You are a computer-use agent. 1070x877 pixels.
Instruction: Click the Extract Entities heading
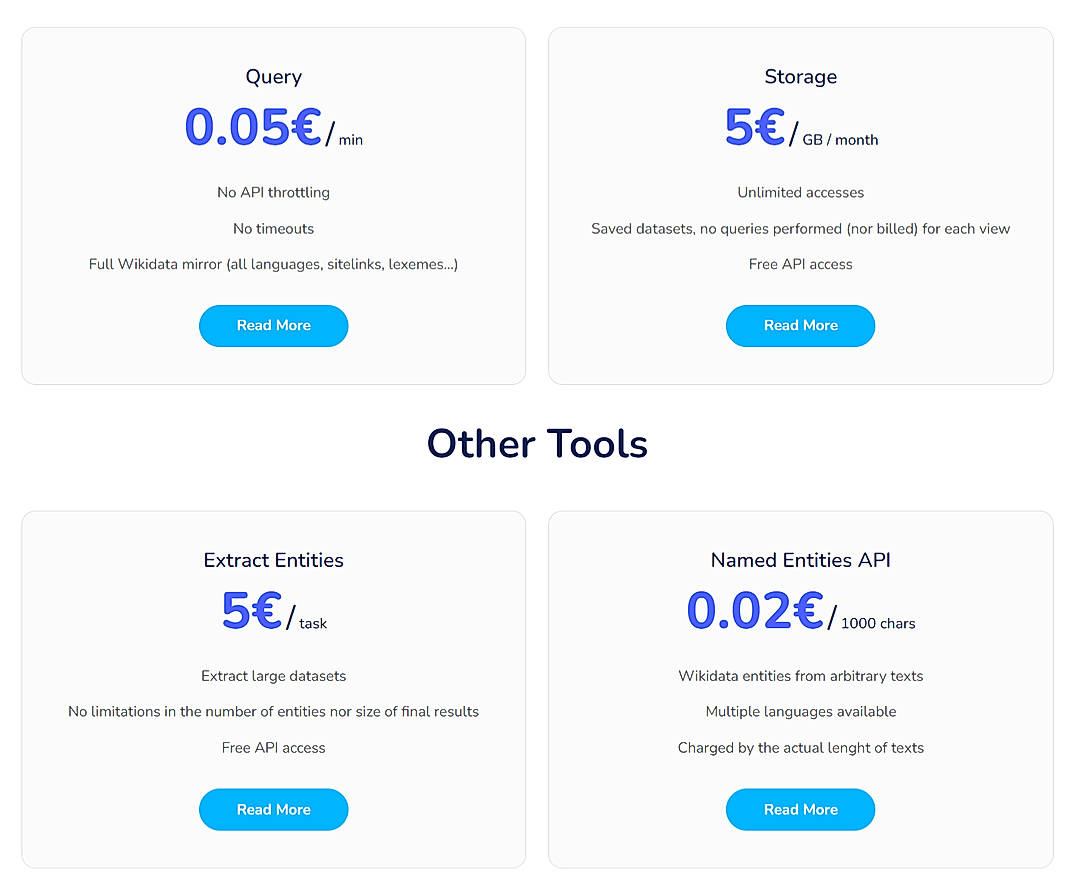coord(273,560)
